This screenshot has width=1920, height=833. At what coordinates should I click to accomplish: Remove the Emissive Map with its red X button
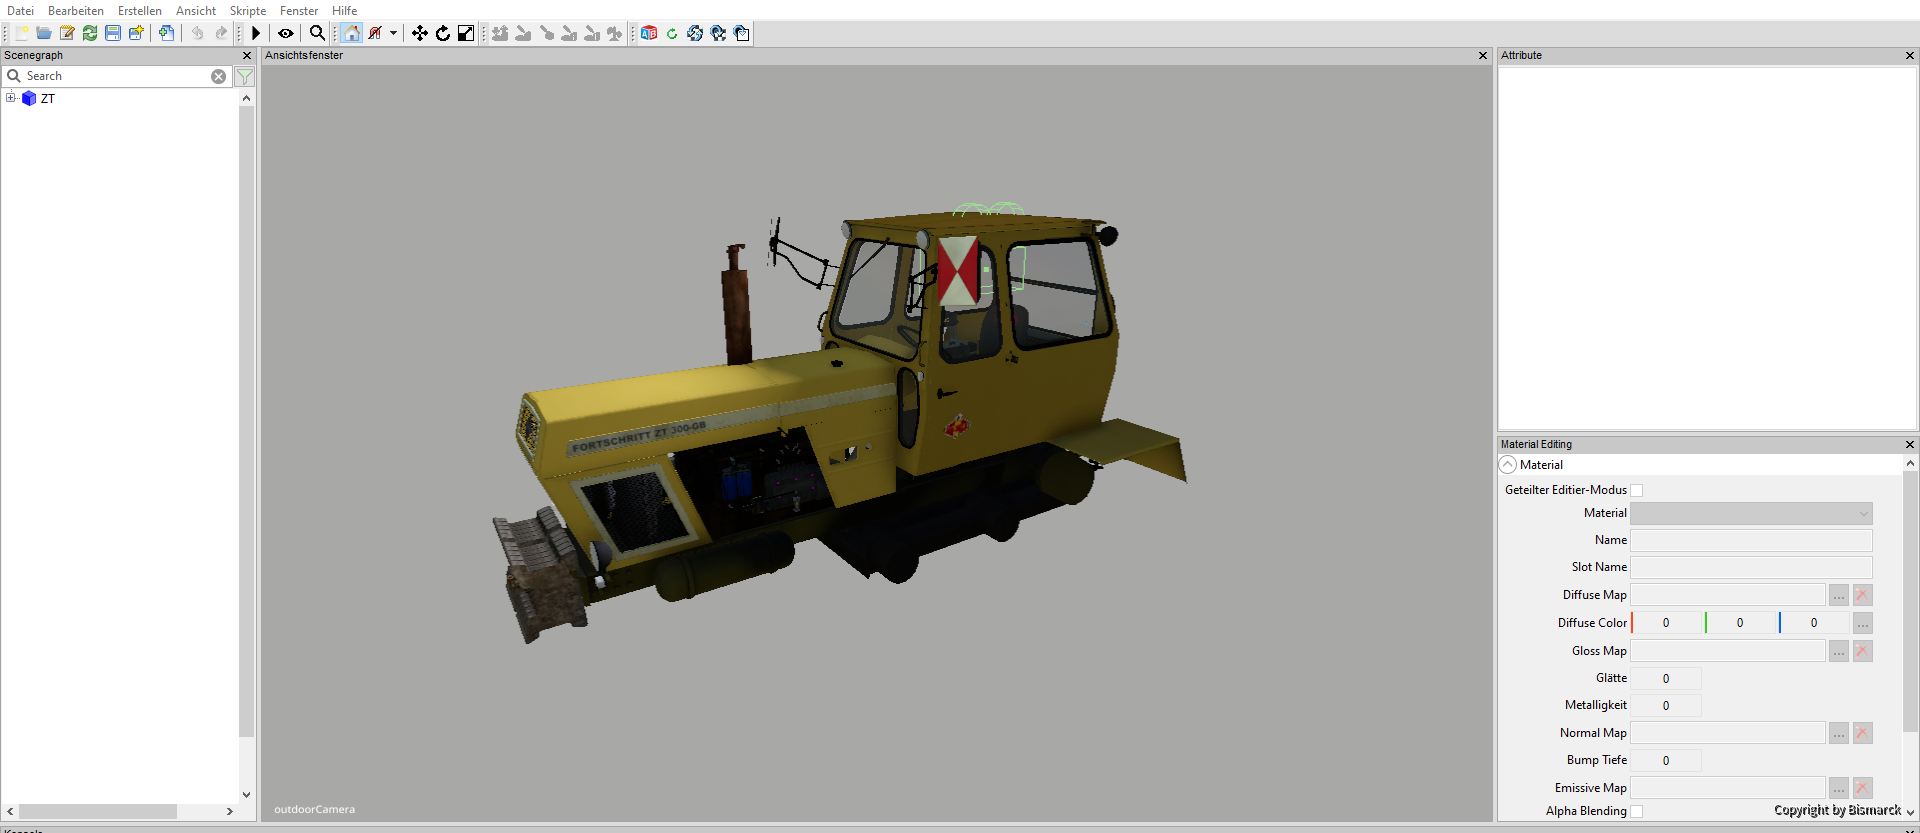pos(1862,788)
